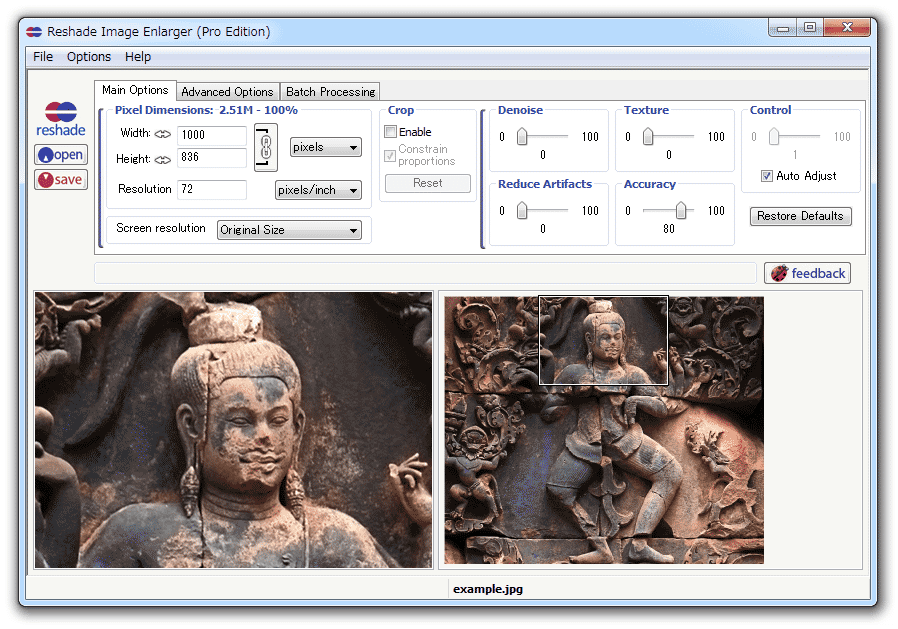Screen dimensions: 898x629
Task: Click the Width input field showing 1000
Action: [212, 135]
